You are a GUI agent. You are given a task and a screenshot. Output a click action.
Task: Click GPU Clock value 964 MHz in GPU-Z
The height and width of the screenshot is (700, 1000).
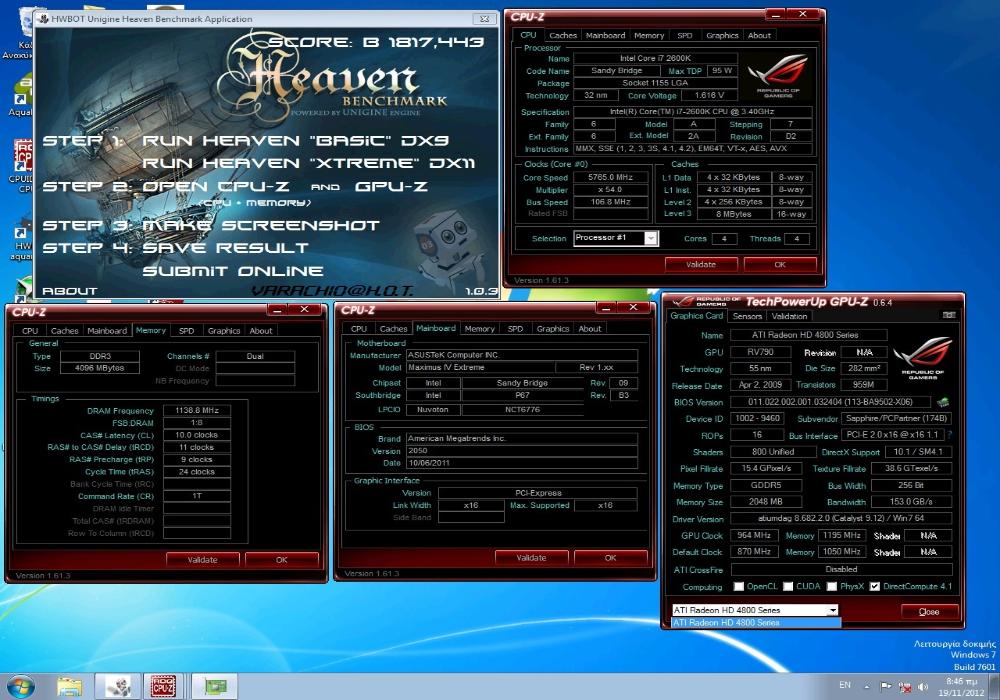click(754, 536)
